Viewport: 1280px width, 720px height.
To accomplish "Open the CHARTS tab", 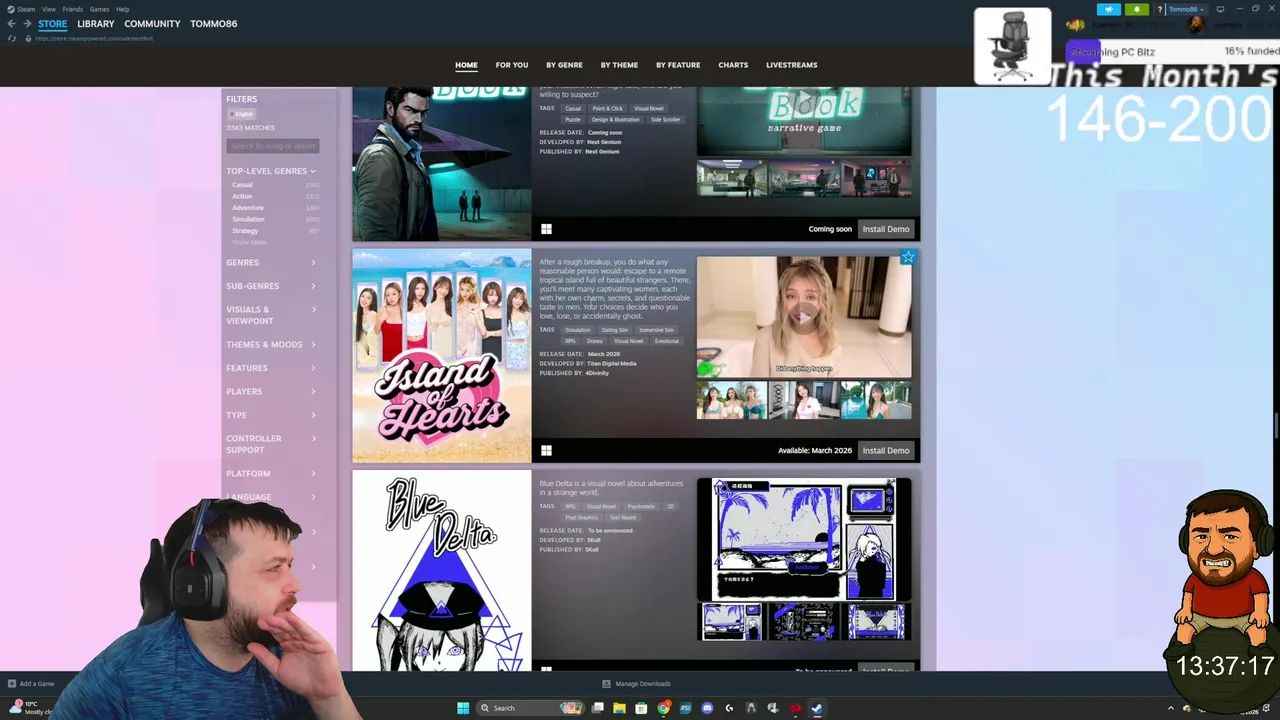I will (x=733, y=65).
